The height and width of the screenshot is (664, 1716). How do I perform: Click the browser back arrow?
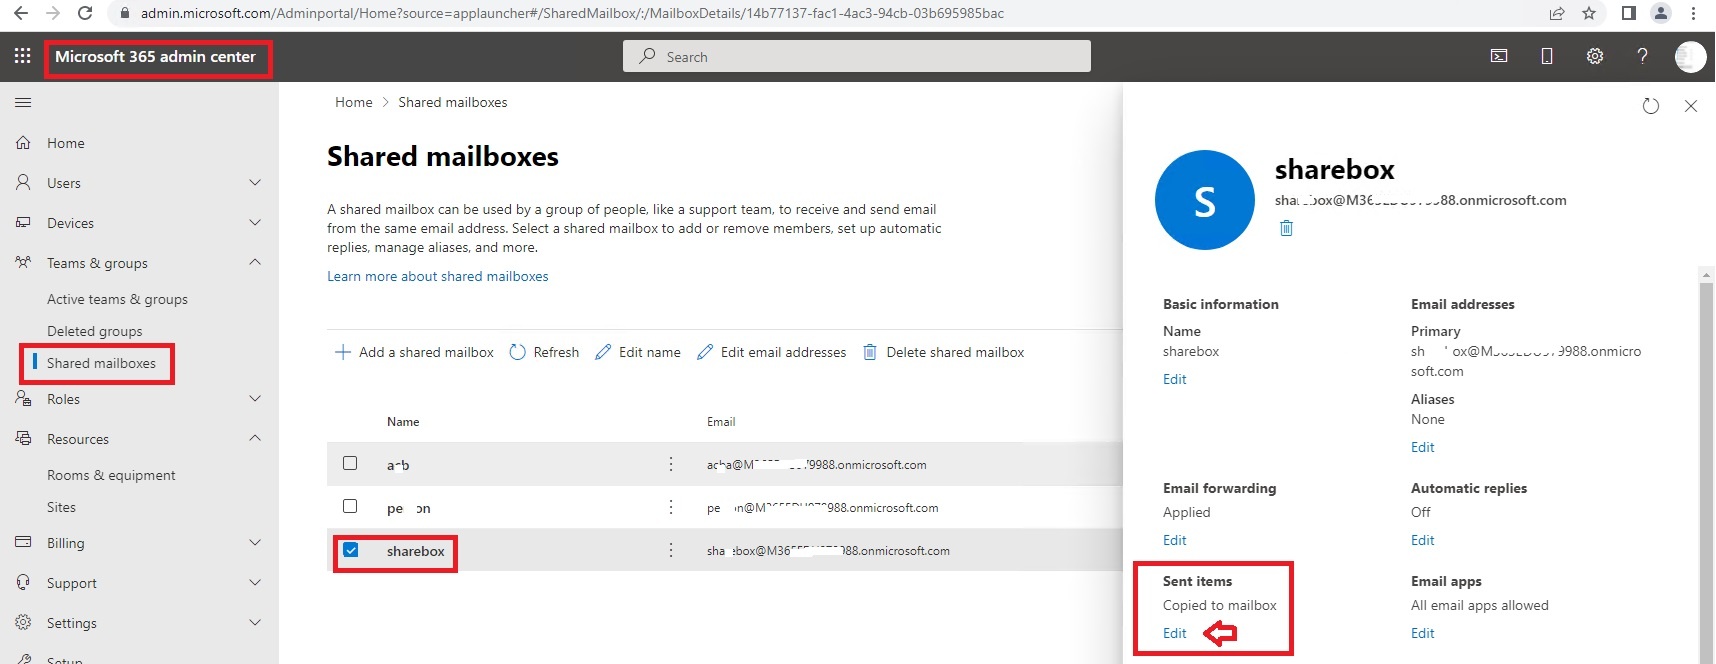point(21,13)
